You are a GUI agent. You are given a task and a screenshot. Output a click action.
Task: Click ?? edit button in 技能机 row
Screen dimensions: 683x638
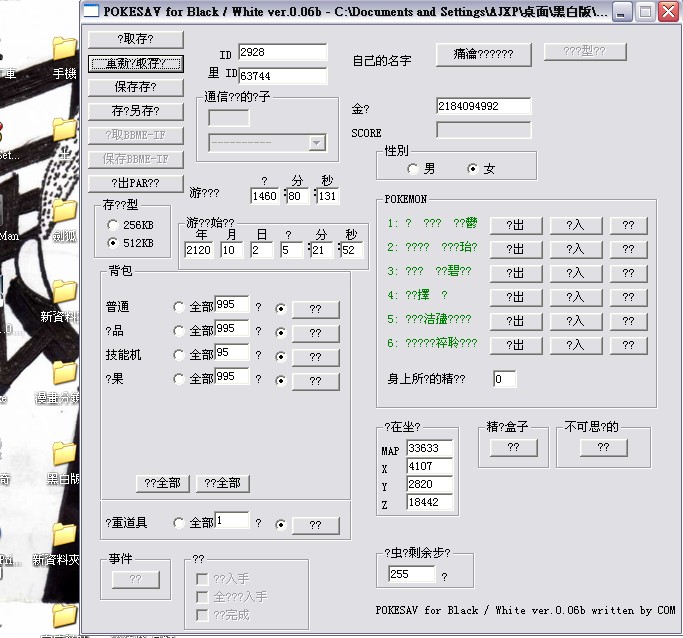315,357
